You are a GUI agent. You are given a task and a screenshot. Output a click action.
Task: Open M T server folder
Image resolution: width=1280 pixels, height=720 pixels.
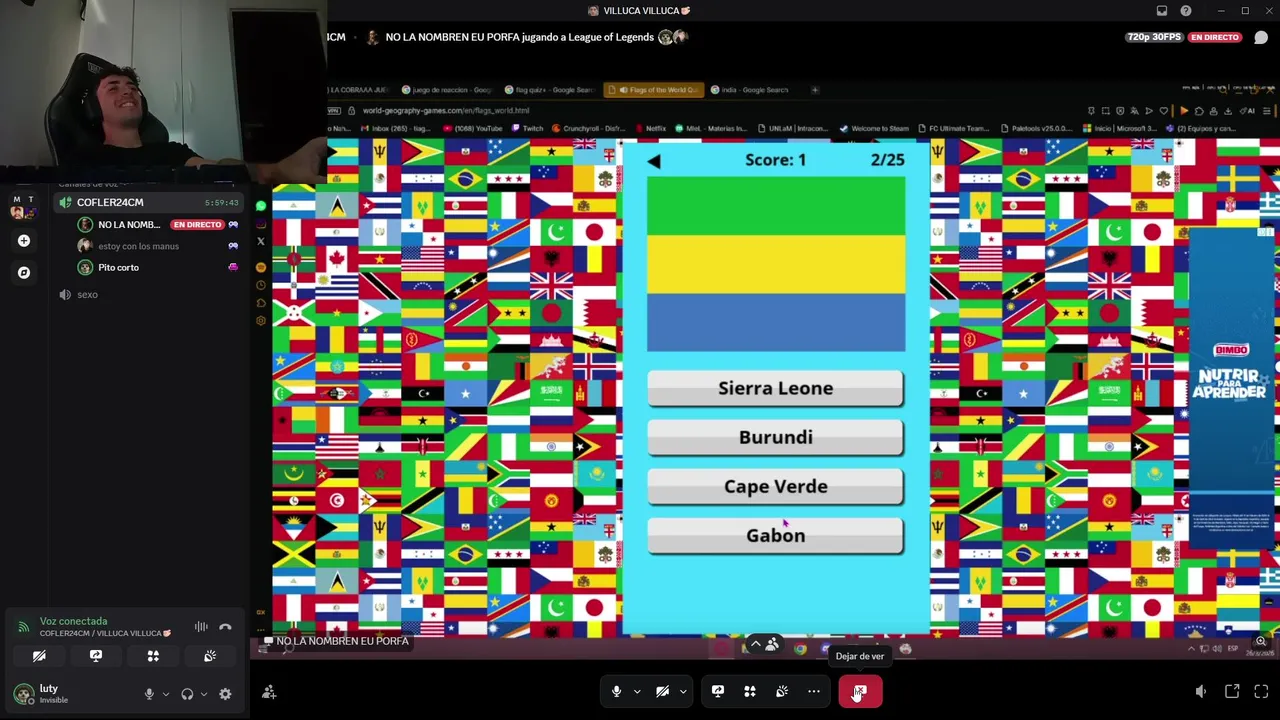23,206
